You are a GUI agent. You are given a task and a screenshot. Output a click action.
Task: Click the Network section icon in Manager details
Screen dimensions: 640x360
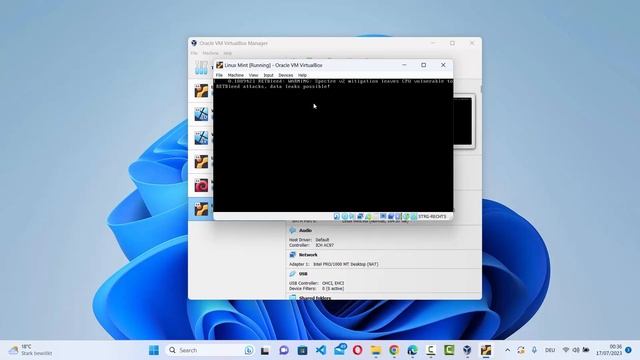click(293, 255)
